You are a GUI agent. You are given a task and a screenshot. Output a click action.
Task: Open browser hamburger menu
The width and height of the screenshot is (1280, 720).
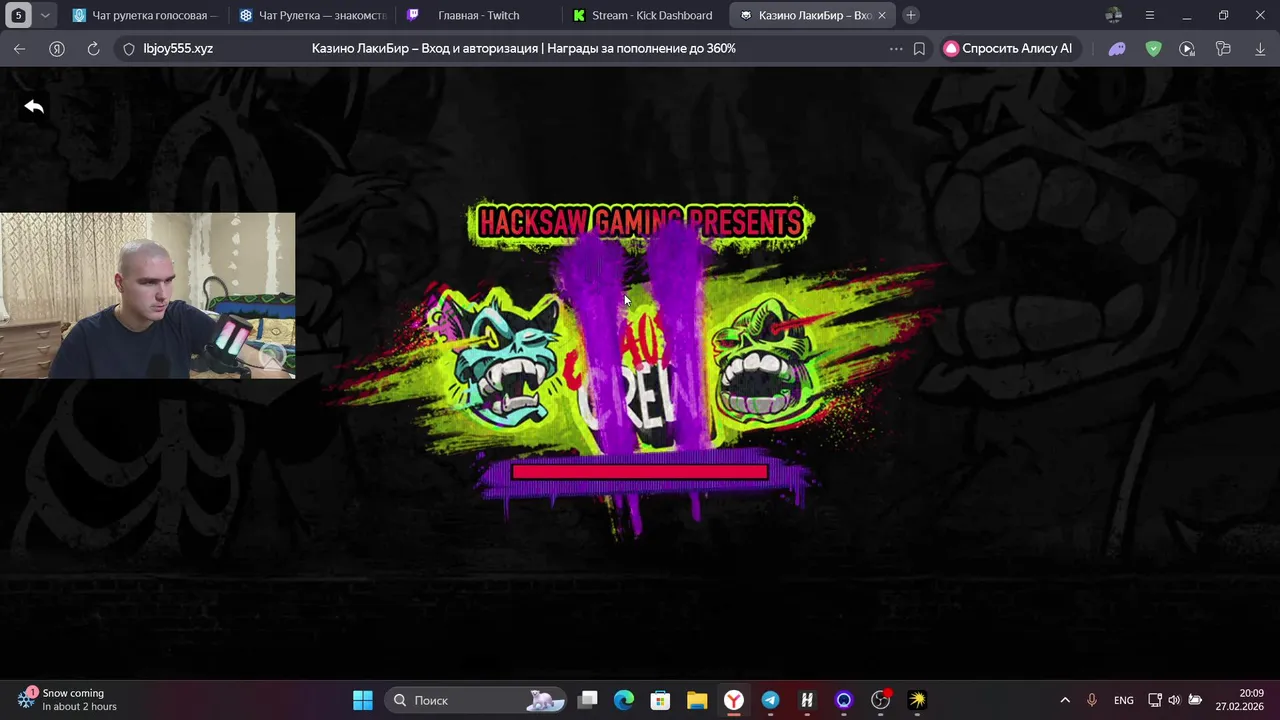(x=1150, y=15)
